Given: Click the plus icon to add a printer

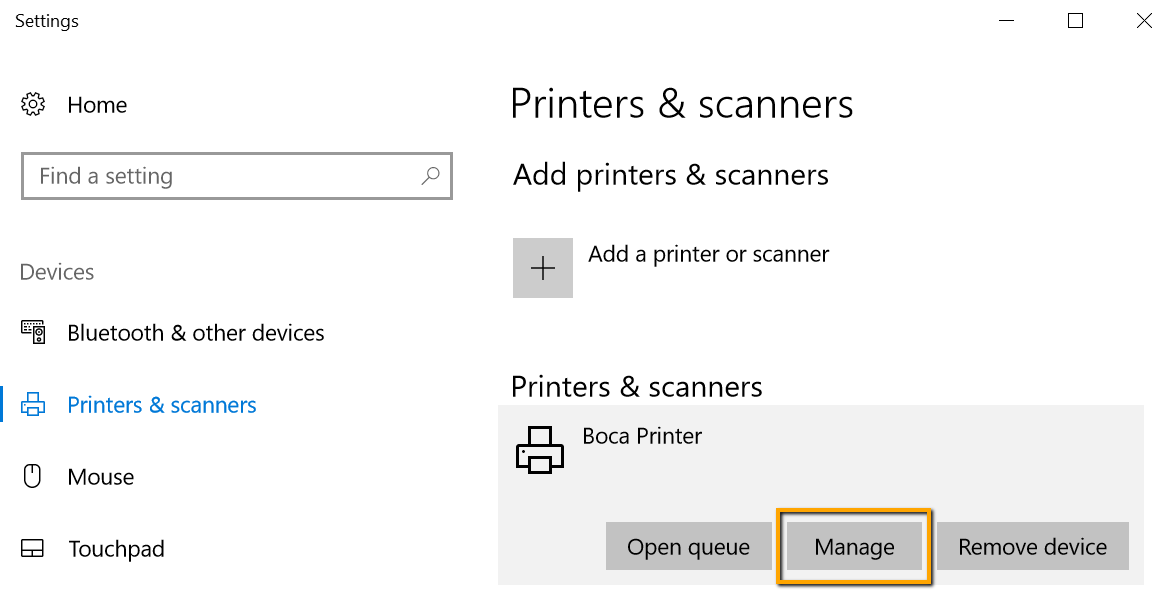Looking at the screenshot, I should [543, 268].
